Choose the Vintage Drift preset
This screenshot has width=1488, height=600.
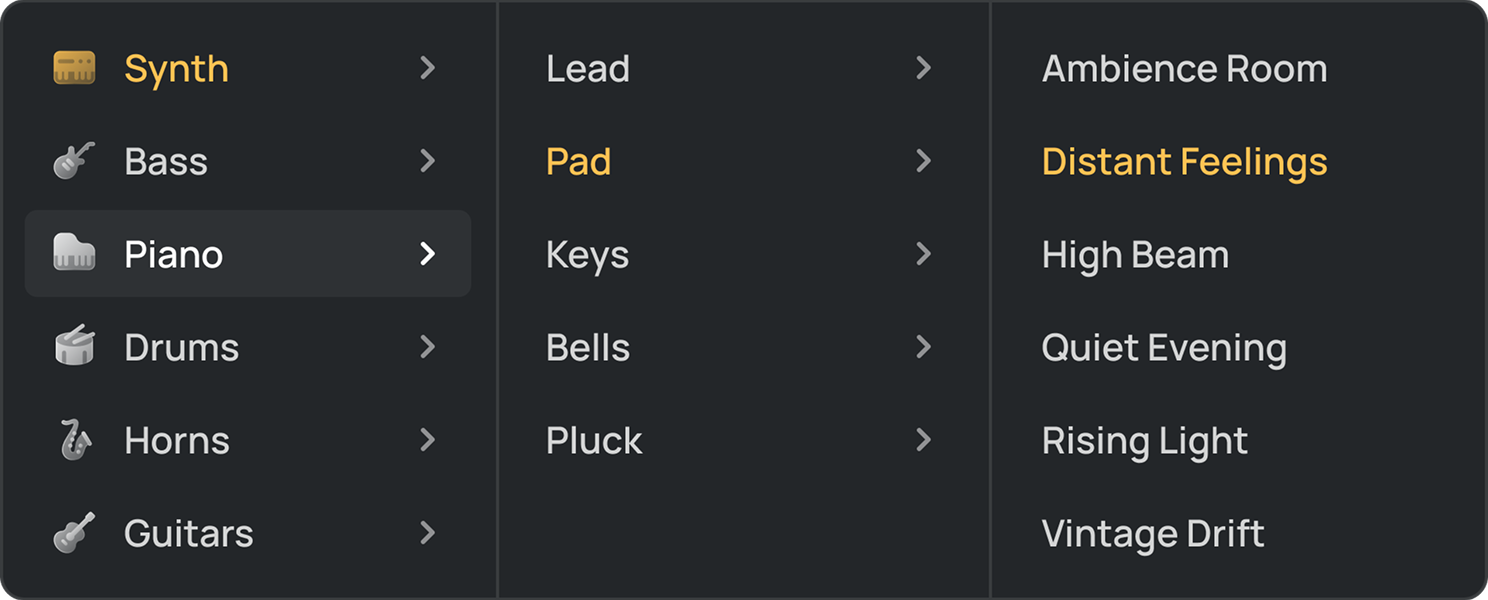1153,533
